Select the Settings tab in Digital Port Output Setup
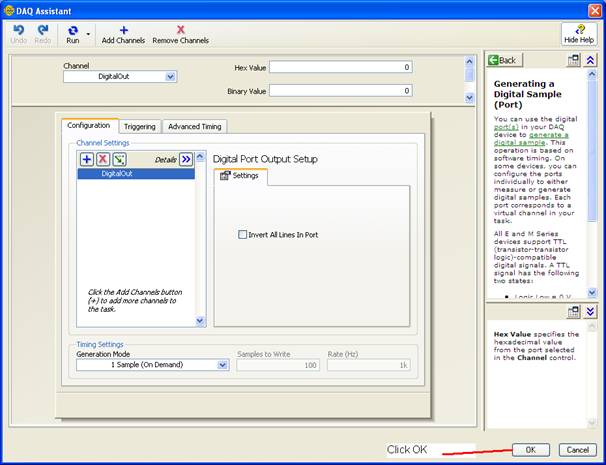606x465 pixels. (x=240, y=176)
